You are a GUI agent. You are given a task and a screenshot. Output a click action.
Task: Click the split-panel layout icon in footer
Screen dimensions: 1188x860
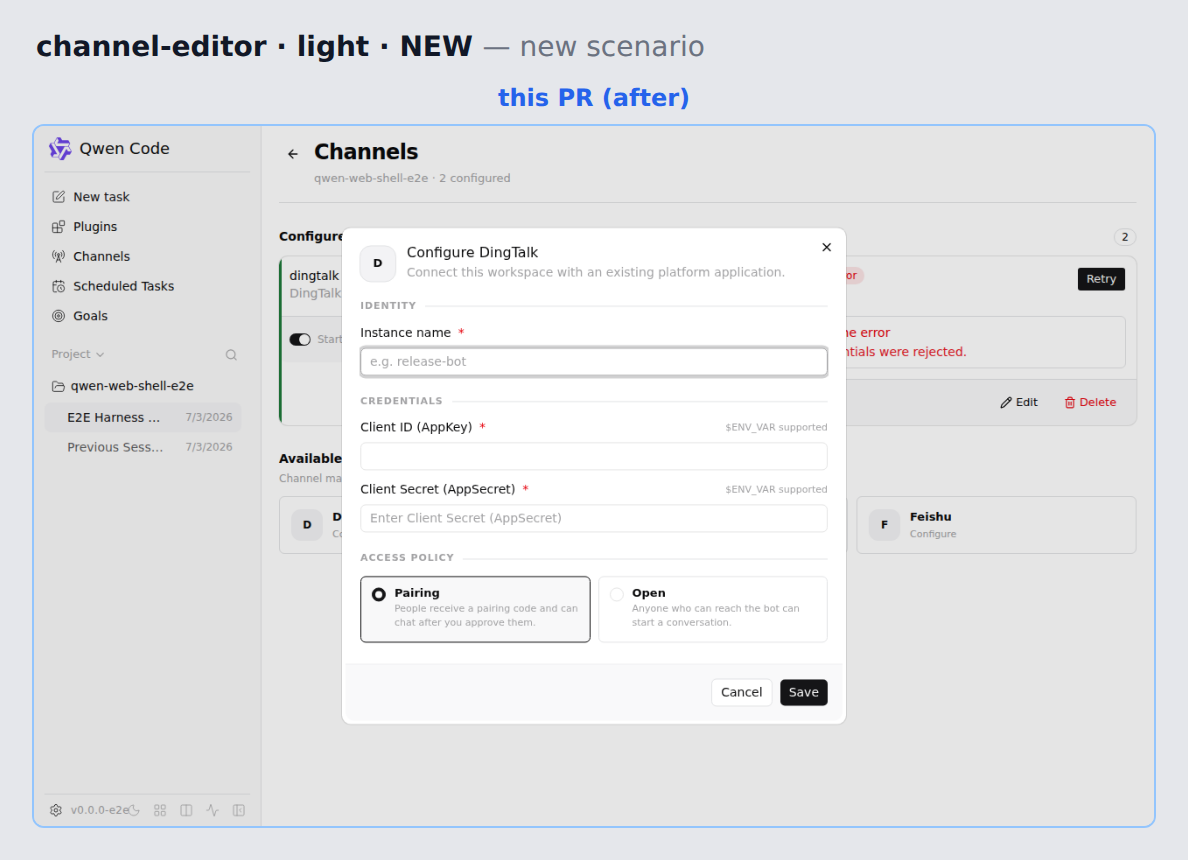[186, 810]
